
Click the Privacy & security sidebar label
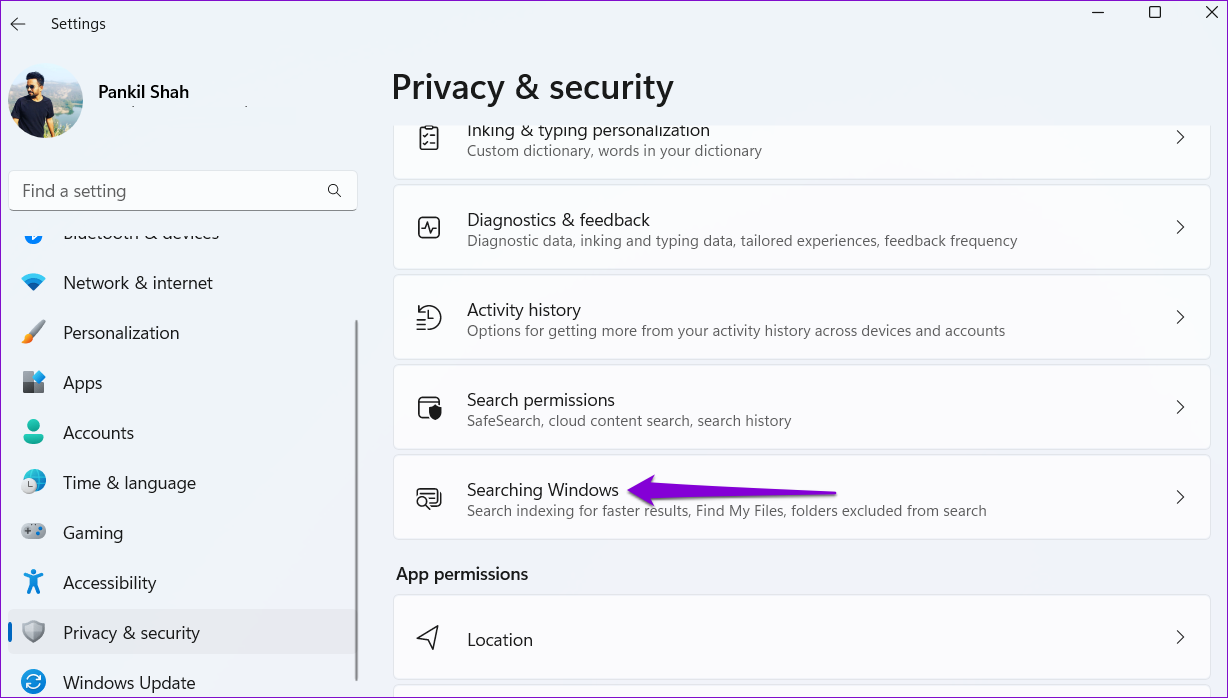click(x=131, y=633)
